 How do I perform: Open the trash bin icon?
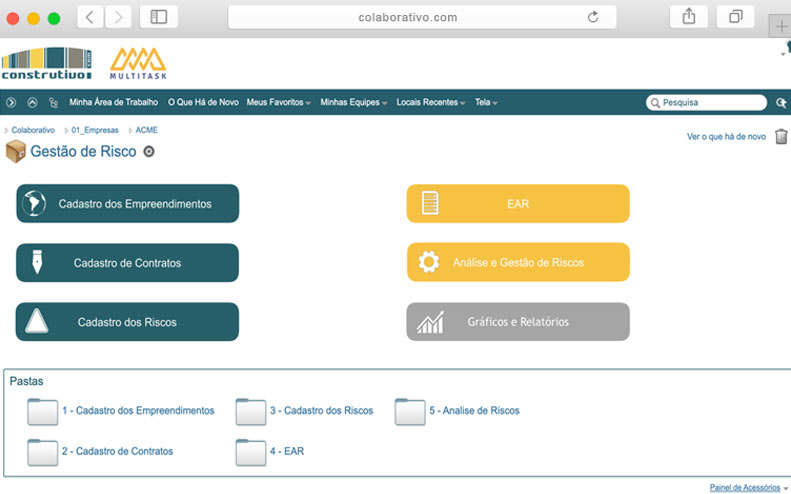coord(781,136)
